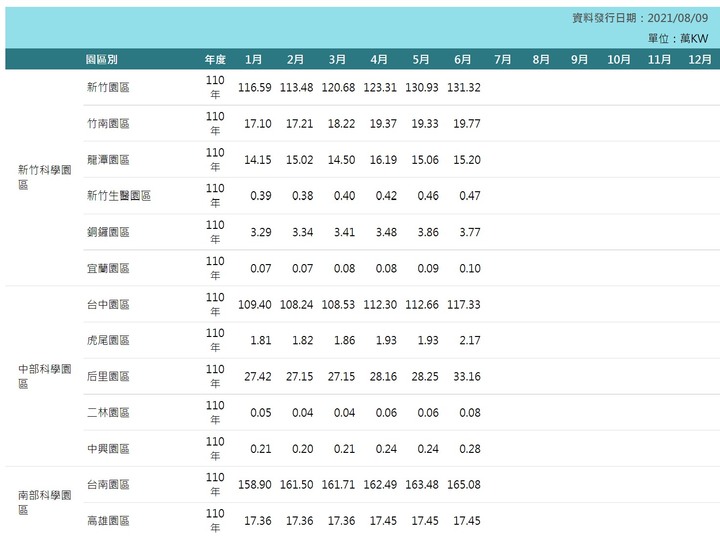The height and width of the screenshot is (537, 720).
Task: Select the value 3.29 for 銅鑼園區
Action: click(x=261, y=232)
